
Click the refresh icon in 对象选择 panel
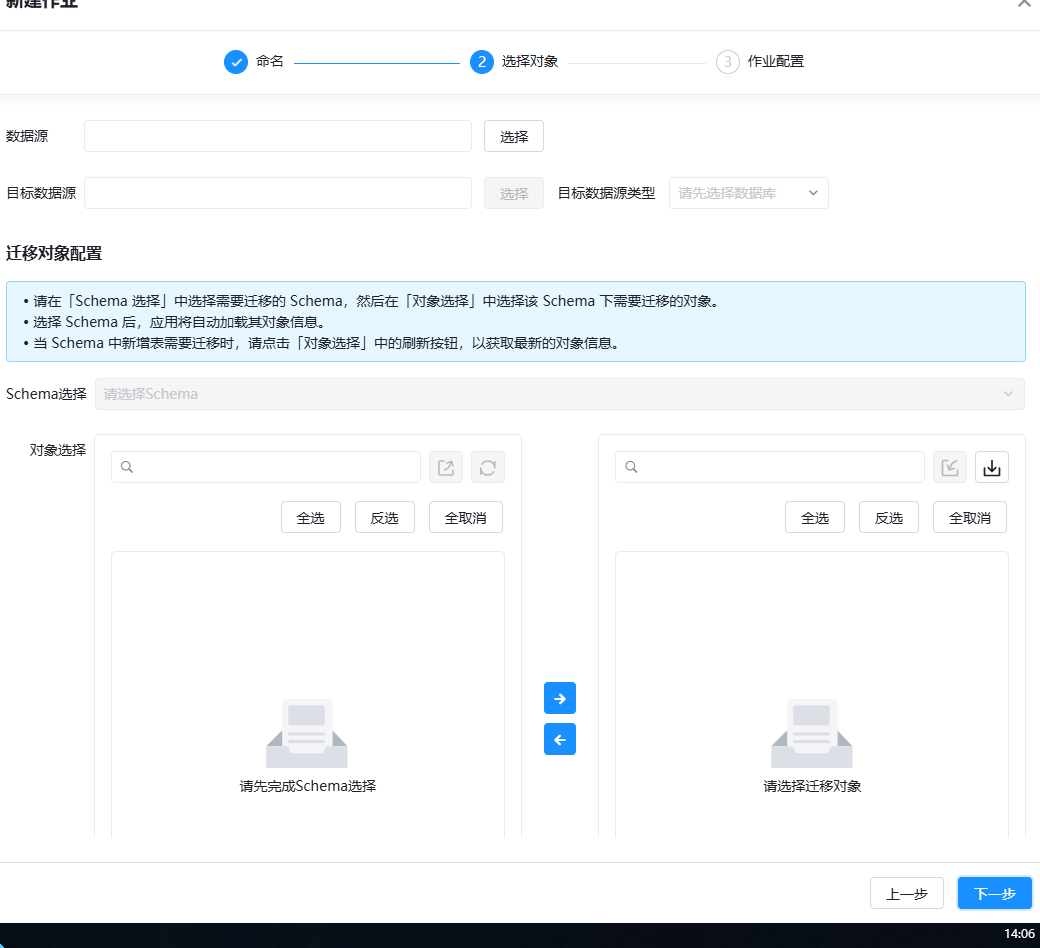[x=488, y=468]
